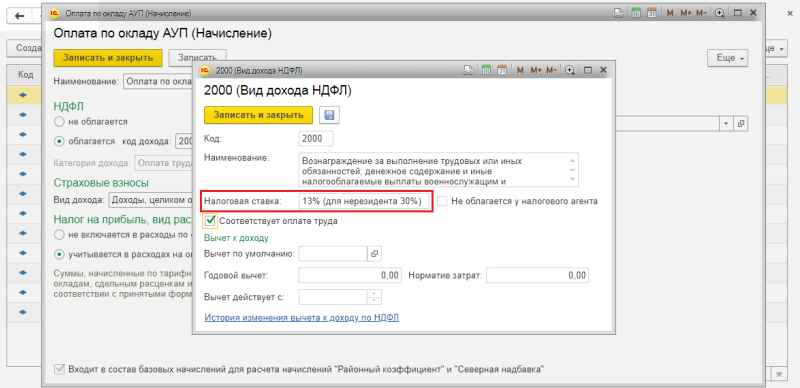Click stepper of Вычет действует с
This screenshot has width=800, height=388.
[x=374, y=297]
